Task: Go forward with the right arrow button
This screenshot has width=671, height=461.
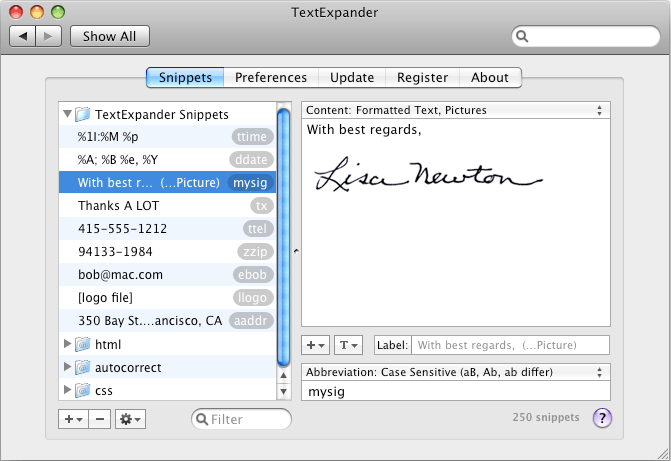Action: tap(49, 36)
